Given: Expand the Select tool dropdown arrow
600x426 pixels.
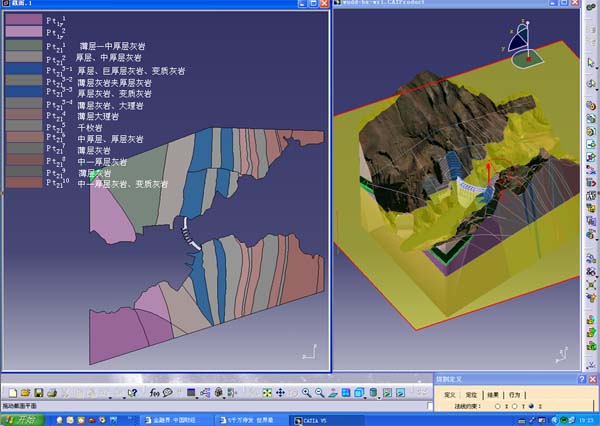Looking at the screenshot, I should [x=597, y=68].
